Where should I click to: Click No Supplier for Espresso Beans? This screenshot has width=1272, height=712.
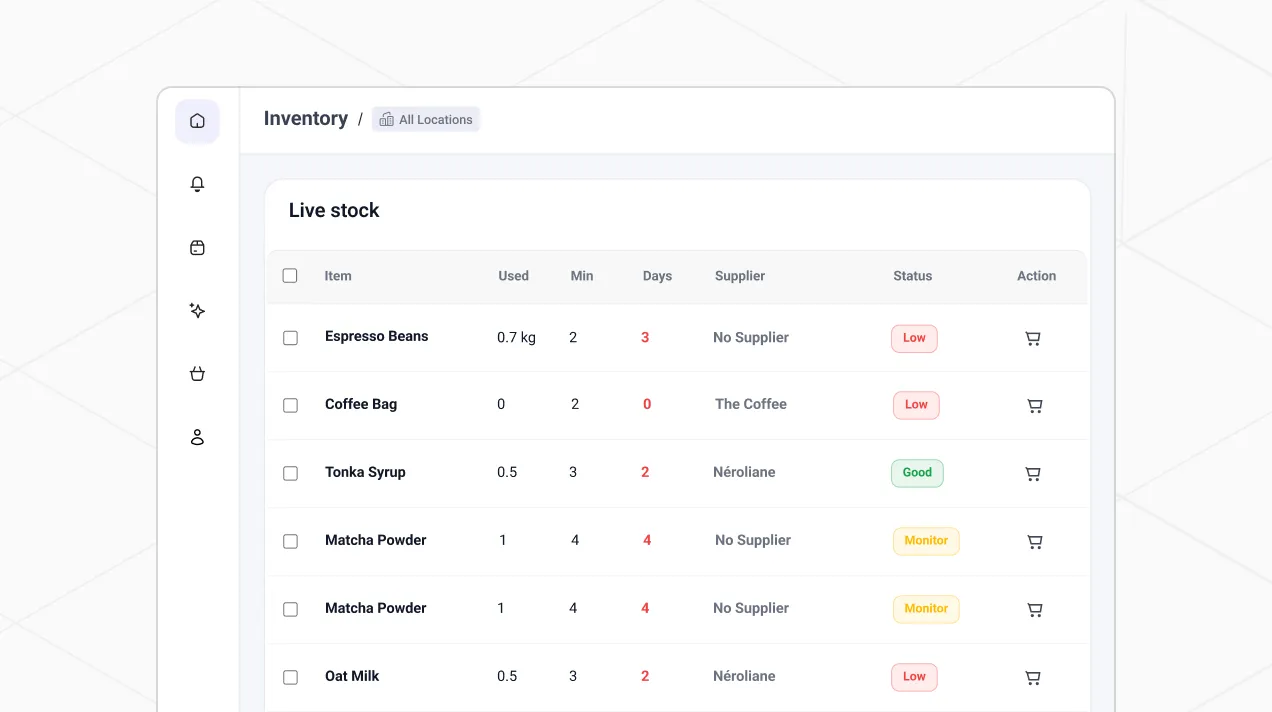(751, 338)
